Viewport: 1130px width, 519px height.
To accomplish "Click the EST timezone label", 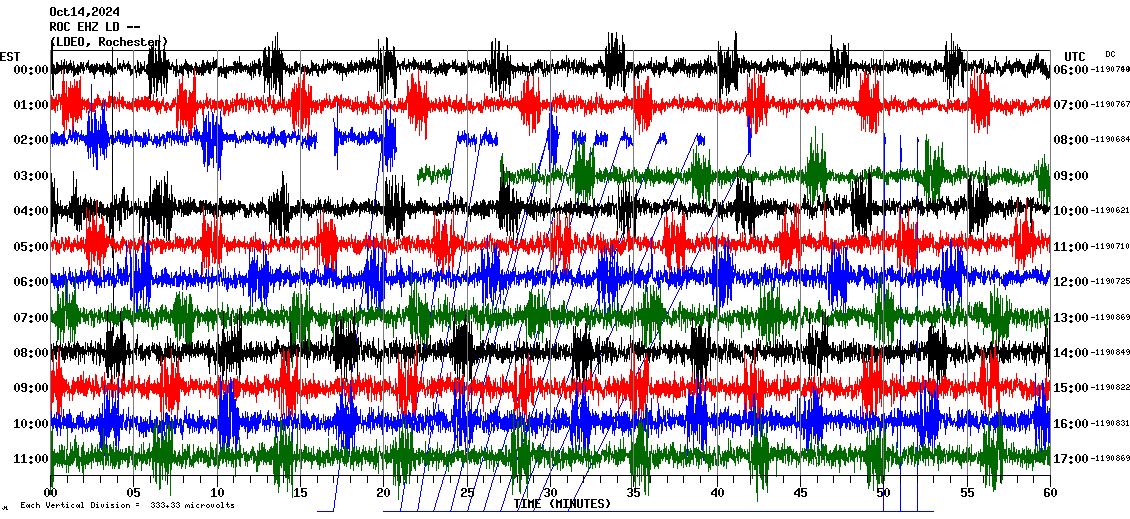I will [10, 56].
